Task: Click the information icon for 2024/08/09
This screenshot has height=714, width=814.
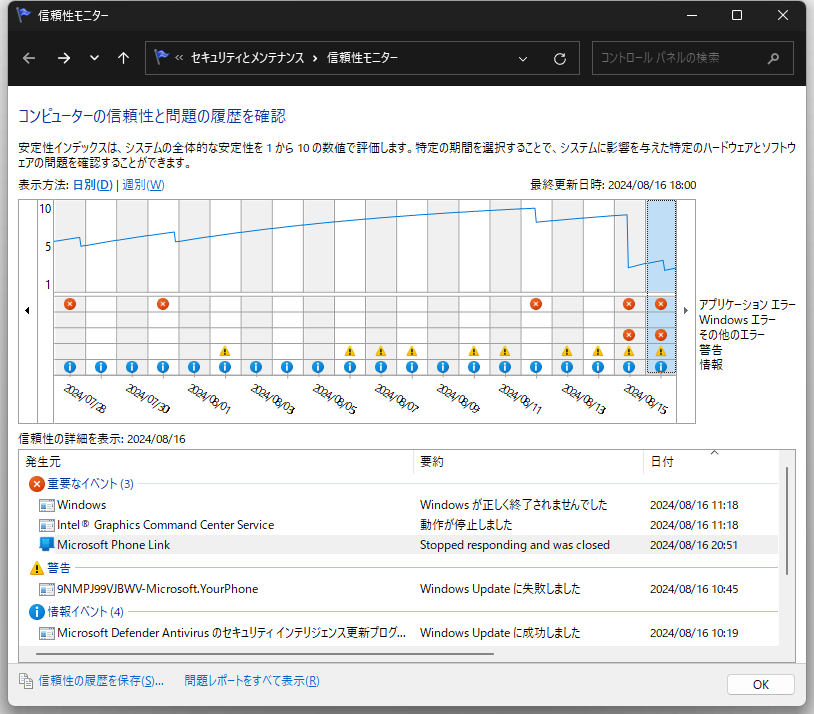Action: pyautogui.click(x=443, y=367)
